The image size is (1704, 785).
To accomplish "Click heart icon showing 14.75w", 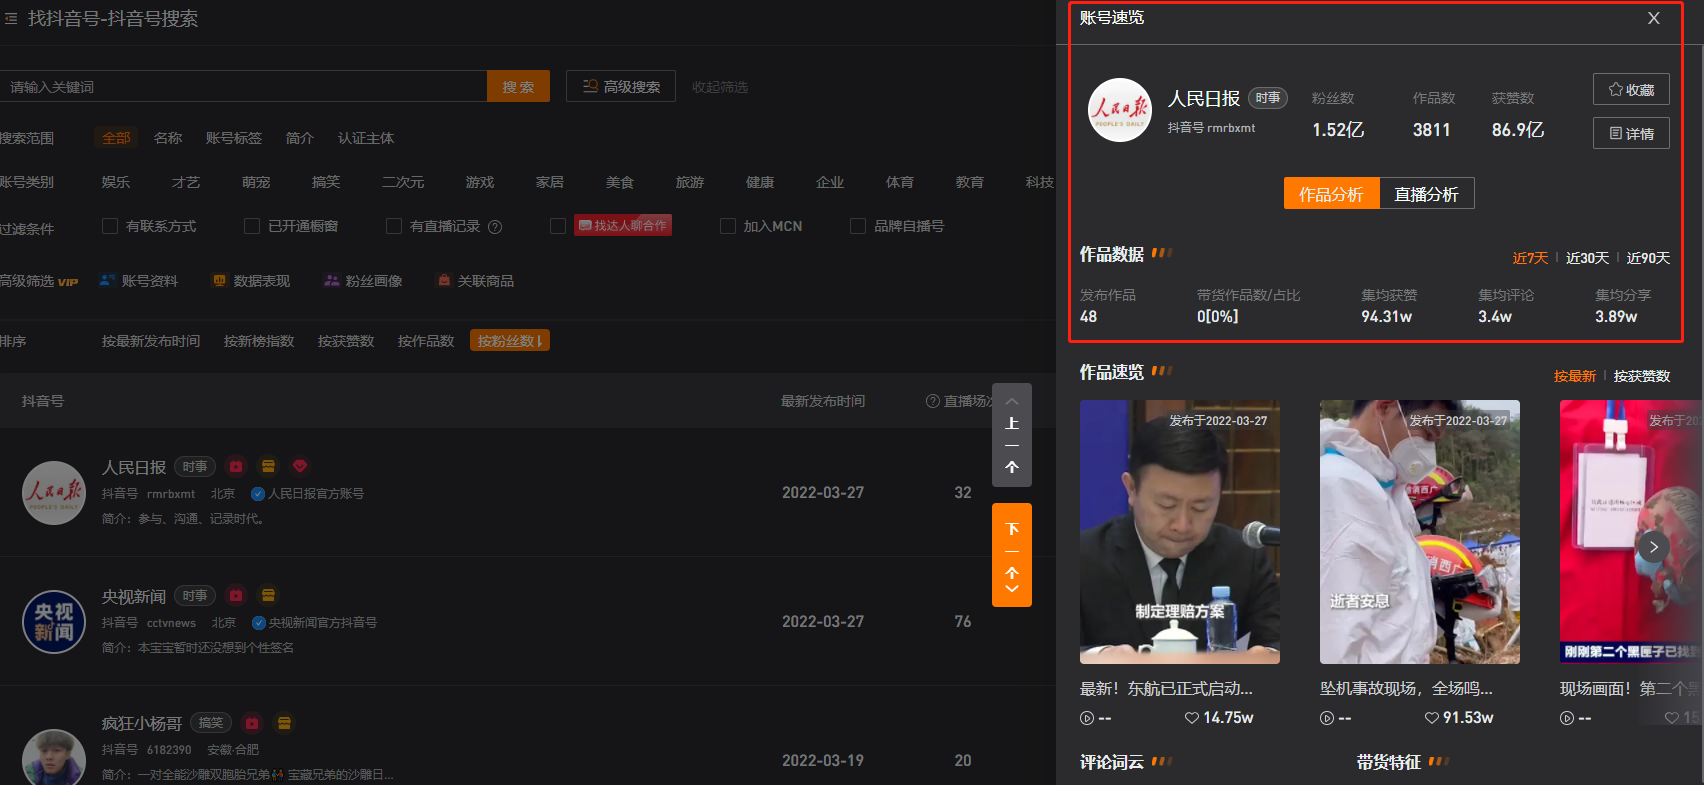I will coord(1192,718).
